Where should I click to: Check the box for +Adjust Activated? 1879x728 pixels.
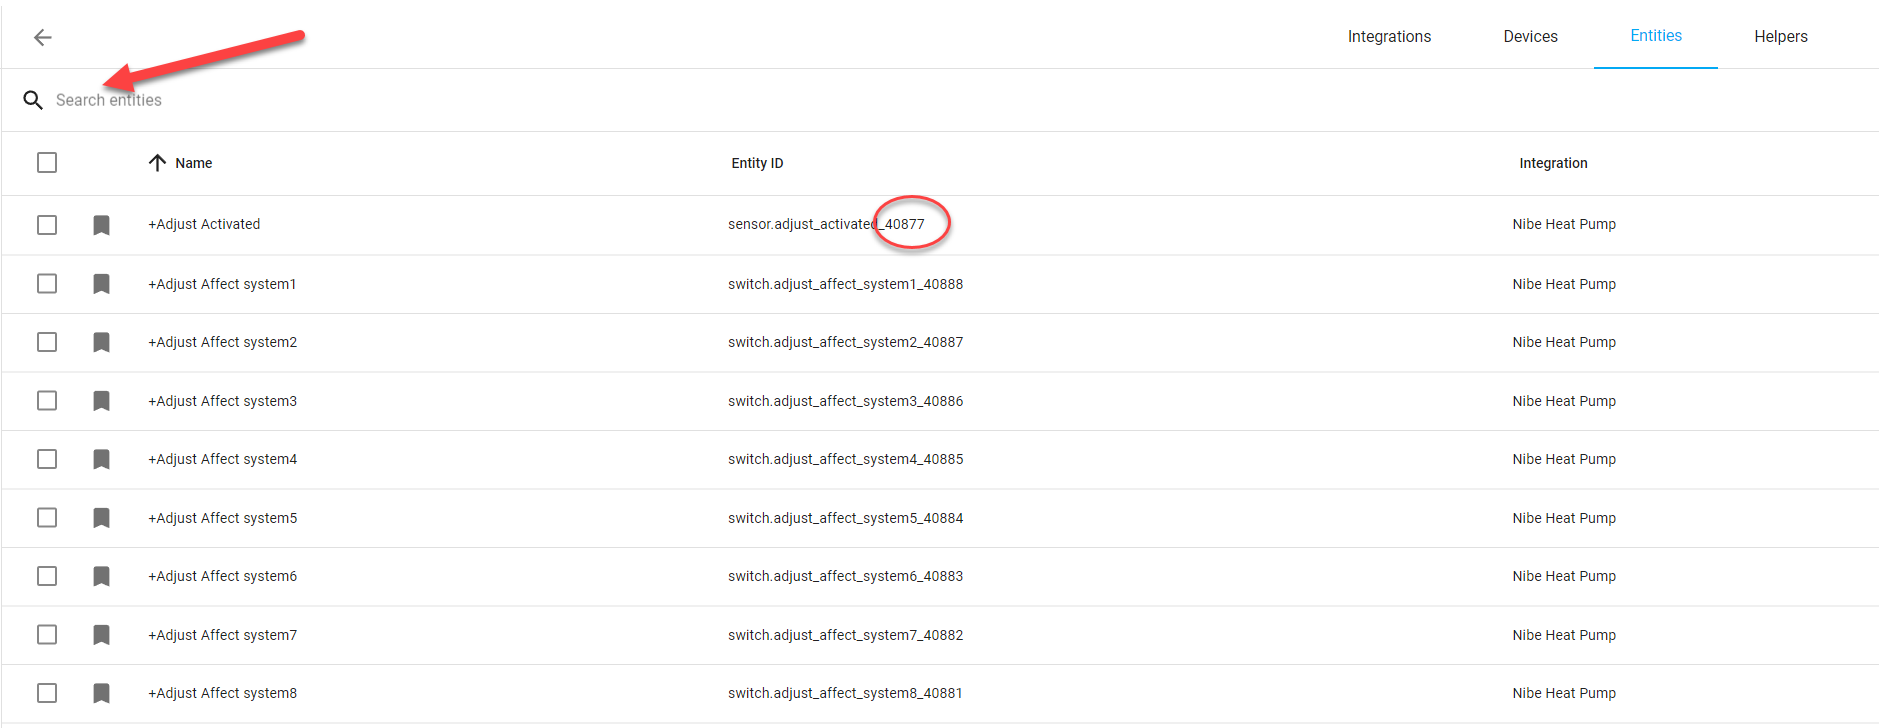coord(47,225)
